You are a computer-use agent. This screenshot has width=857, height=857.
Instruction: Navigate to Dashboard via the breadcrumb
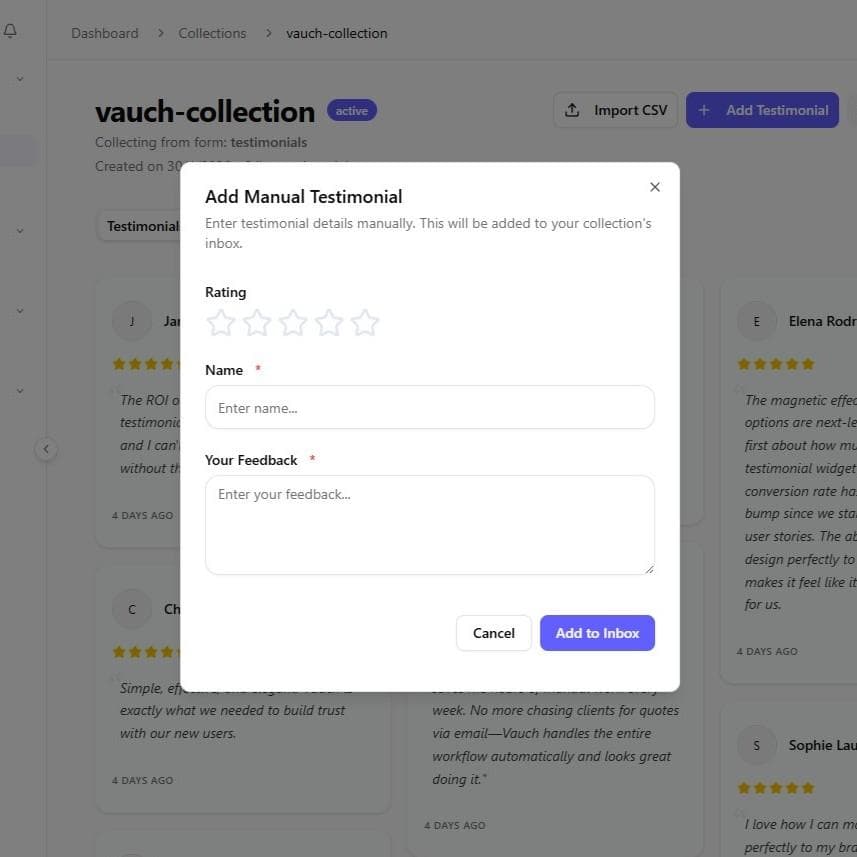pyautogui.click(x=104, y=32)
